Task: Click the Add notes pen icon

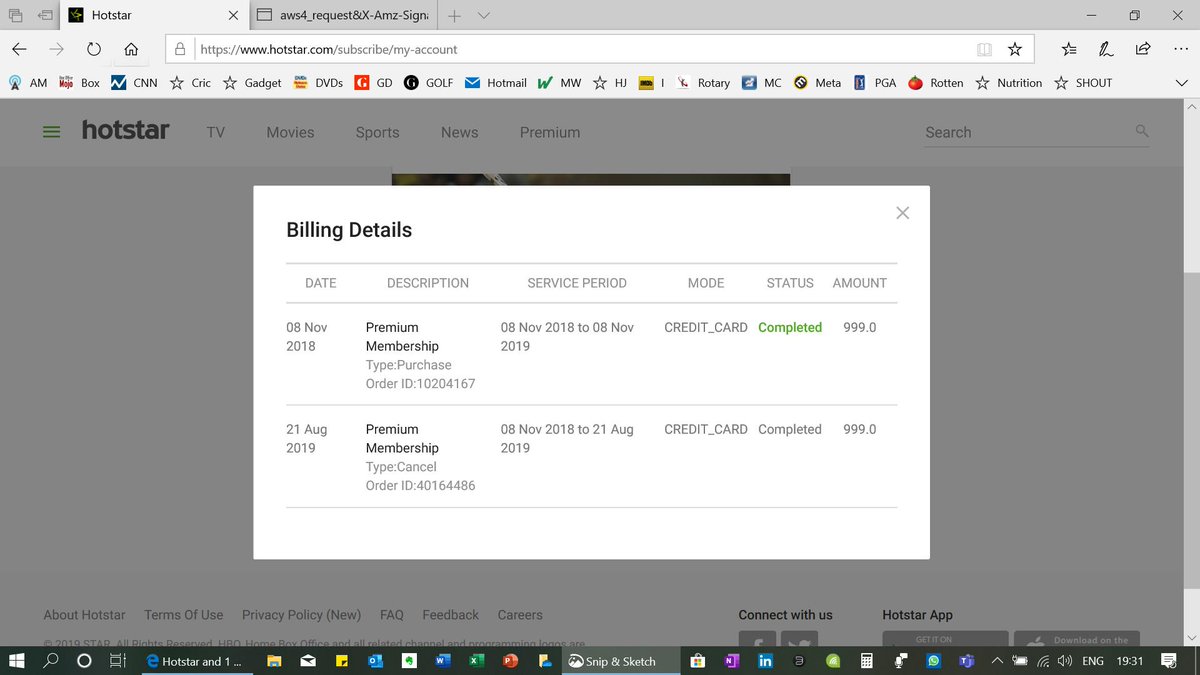Action: click(x=1106, y=48)
